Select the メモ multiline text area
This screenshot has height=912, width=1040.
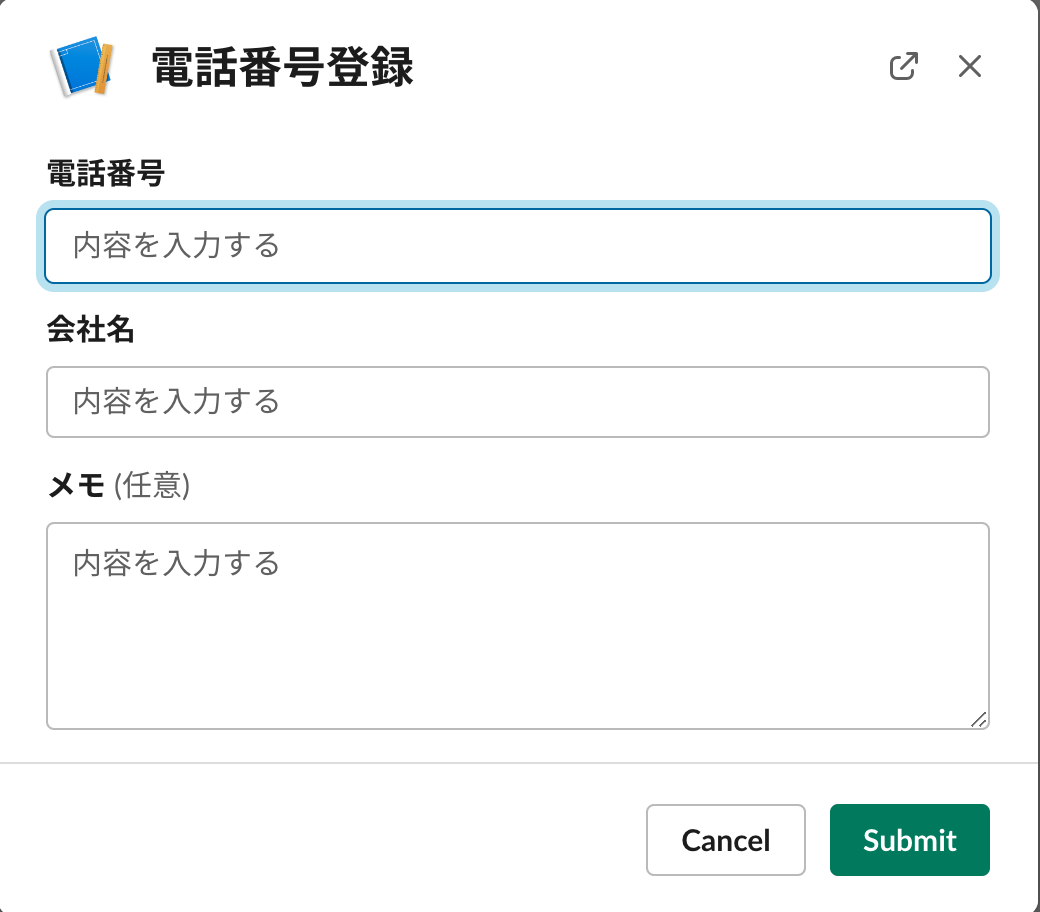[518, 640]
